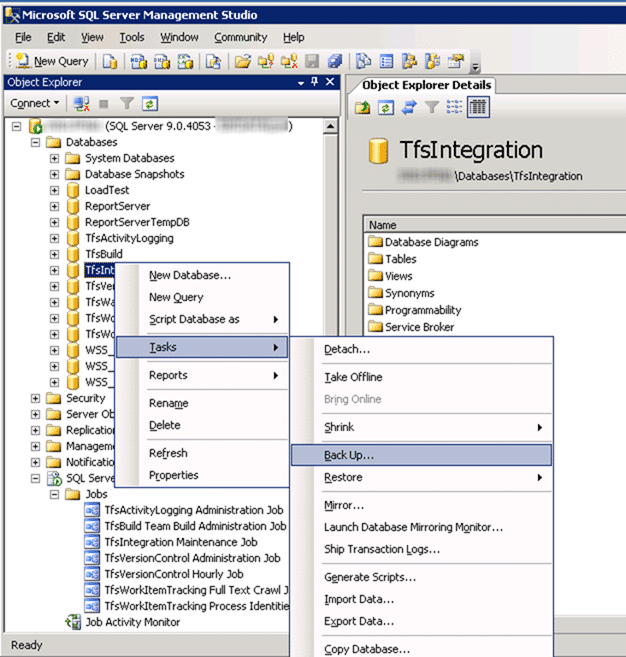Screen dimensions: 626x657
Task: Click the Filter icon in Details toolbar
Action: (432, 107)
